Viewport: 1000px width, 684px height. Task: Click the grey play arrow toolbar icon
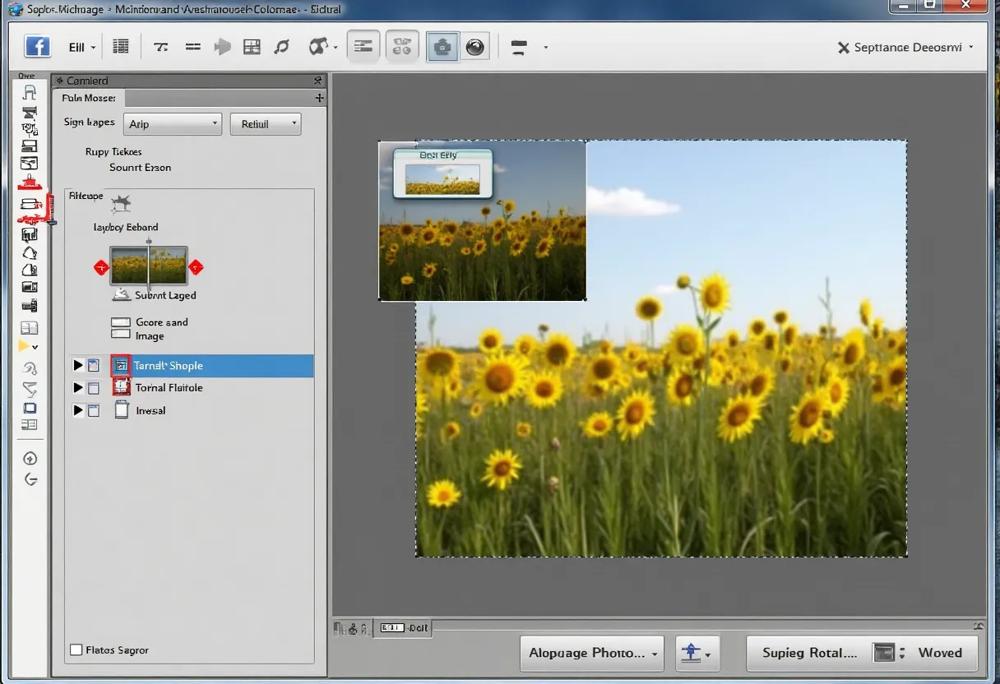[x=223, y=47]
